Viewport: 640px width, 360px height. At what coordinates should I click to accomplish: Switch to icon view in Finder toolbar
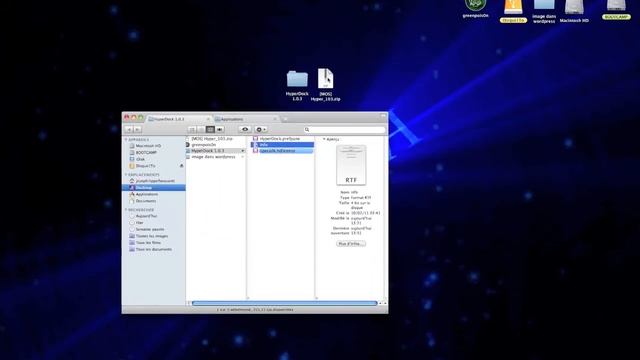192,129
